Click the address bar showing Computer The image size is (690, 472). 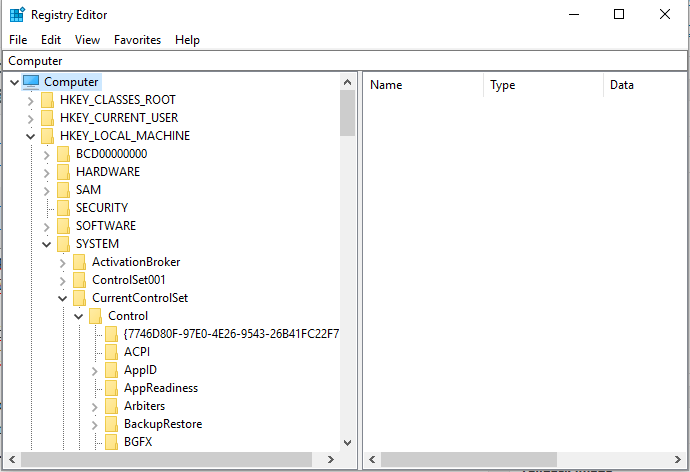click(x=345, y=61)
